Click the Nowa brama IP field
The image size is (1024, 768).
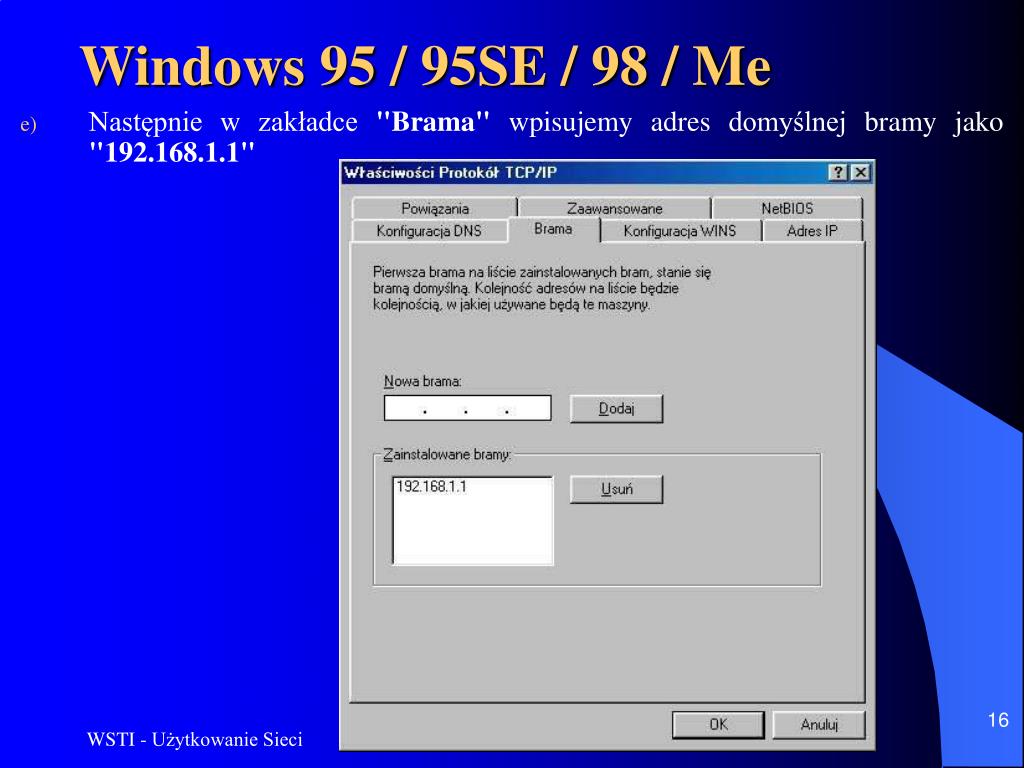(x=468, y=408)
